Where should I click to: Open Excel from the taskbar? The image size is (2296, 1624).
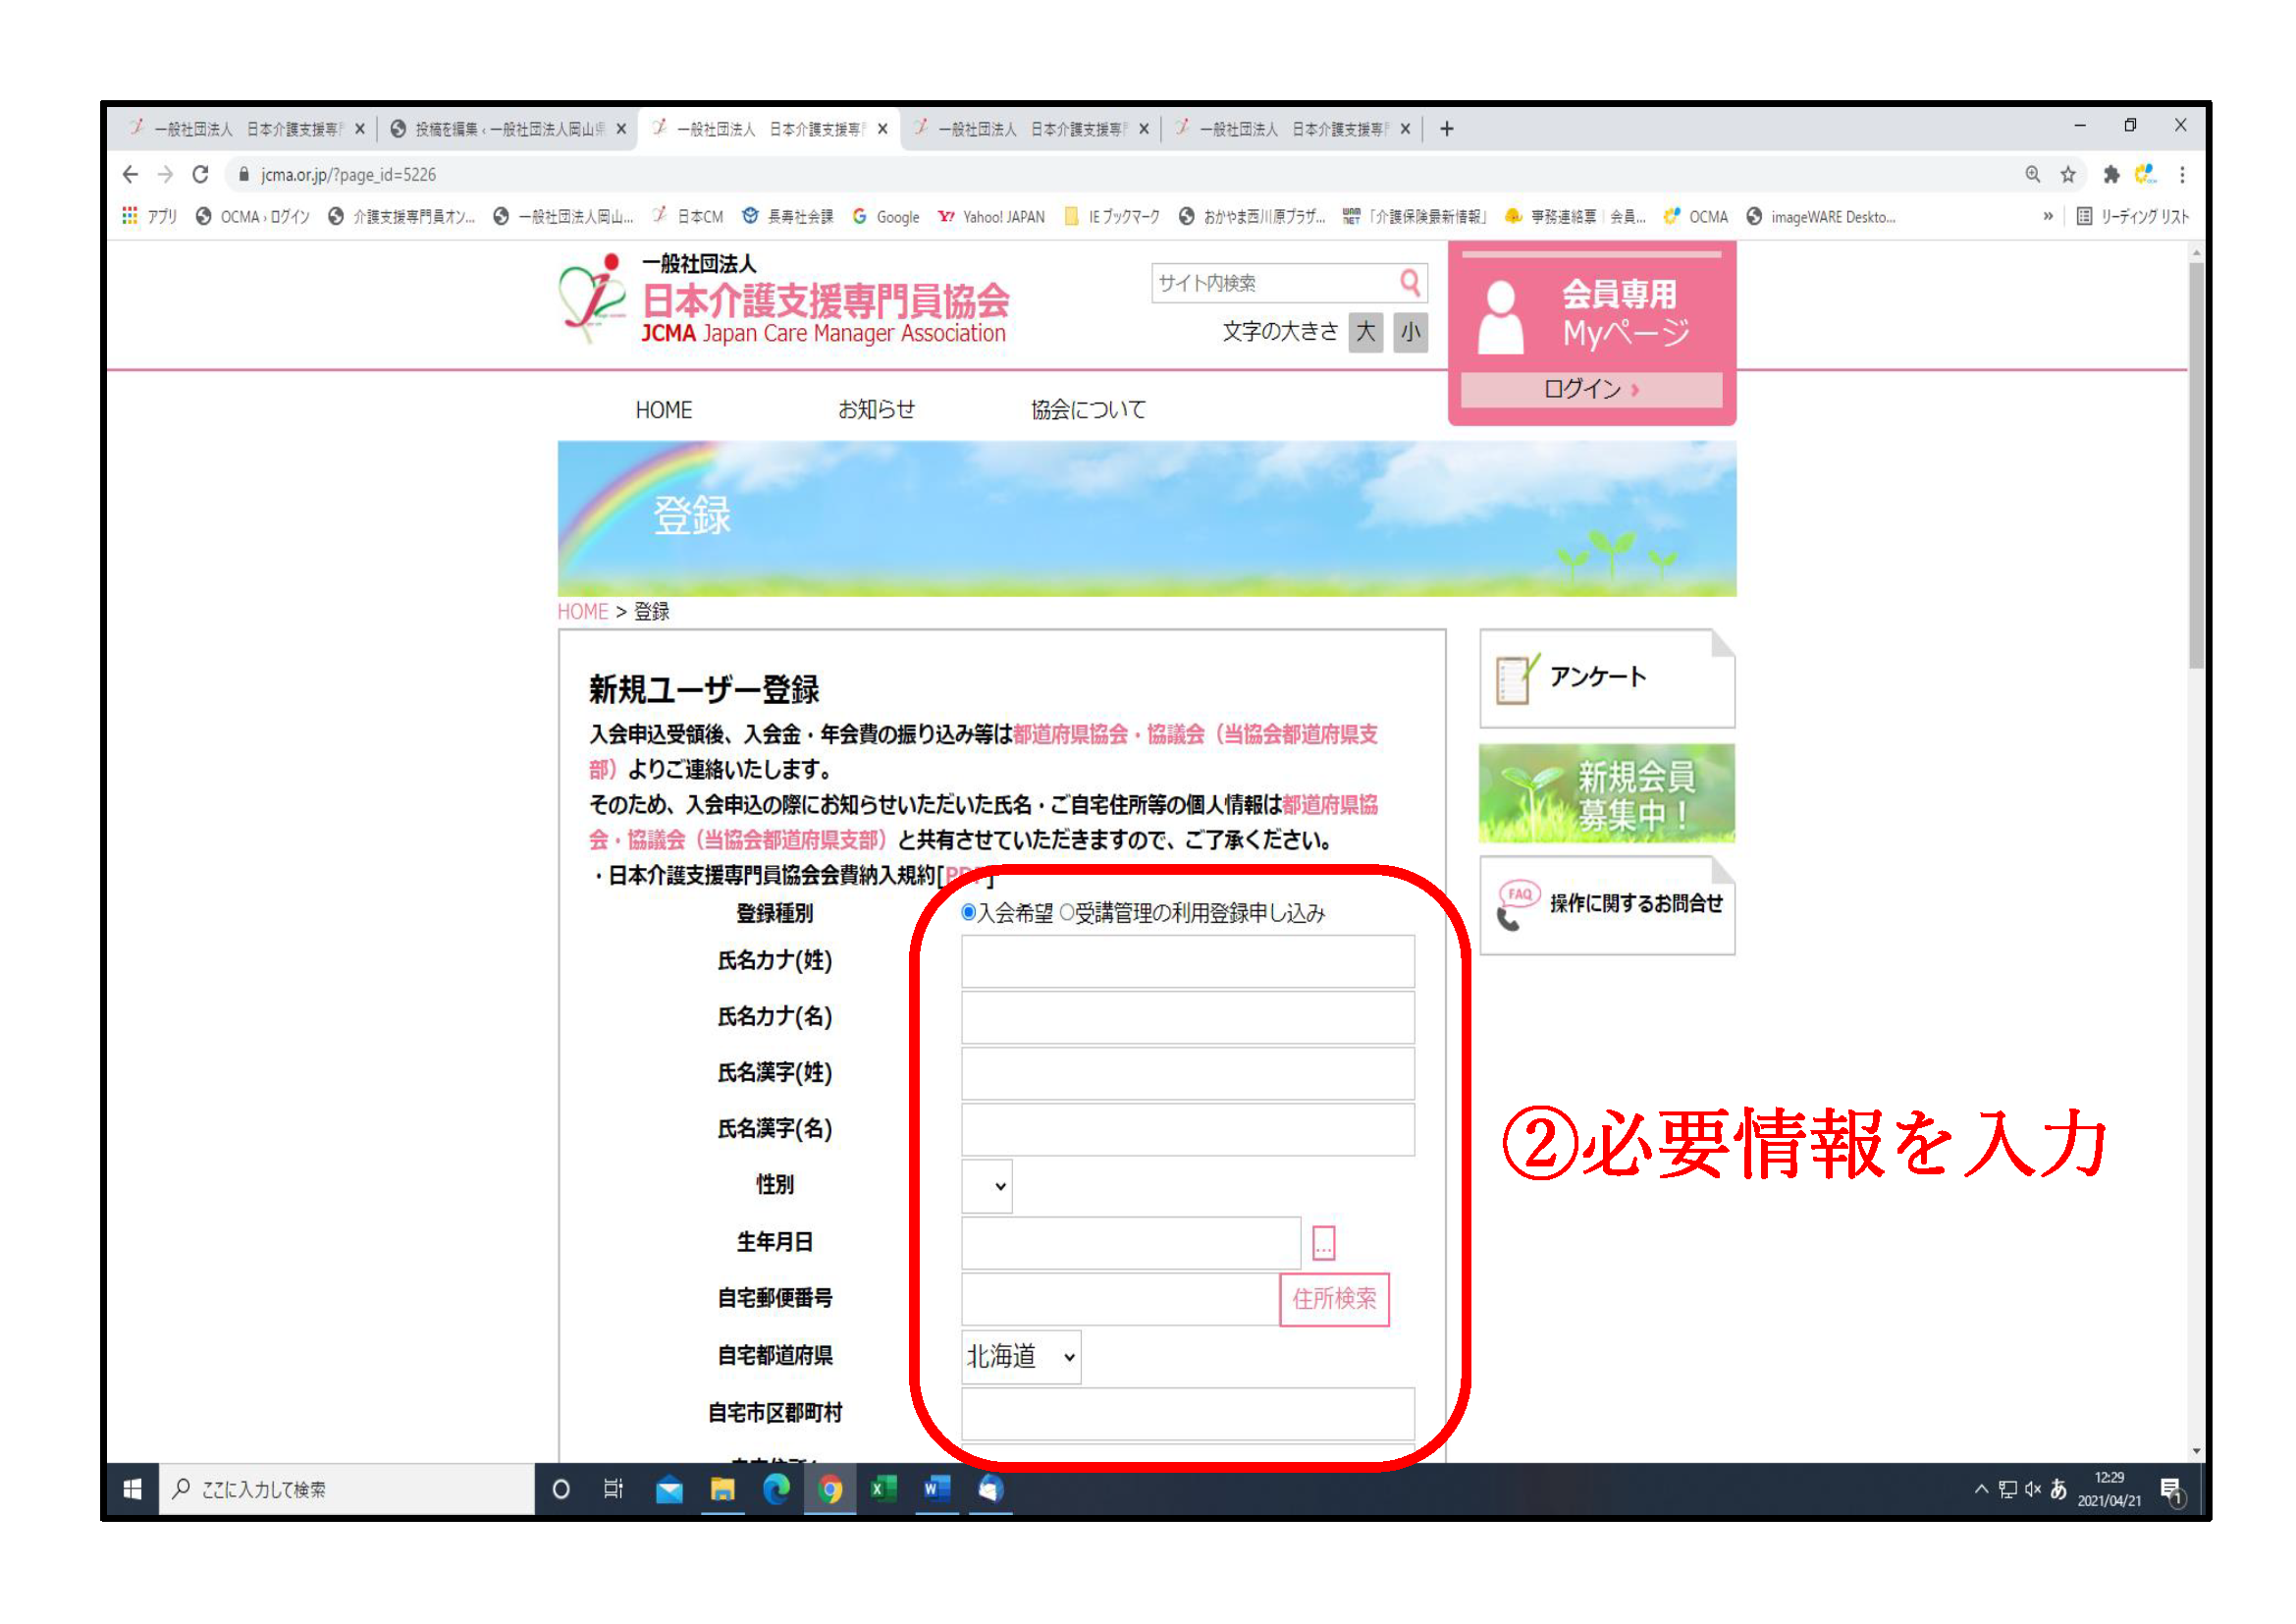[x=882, y=1489]
